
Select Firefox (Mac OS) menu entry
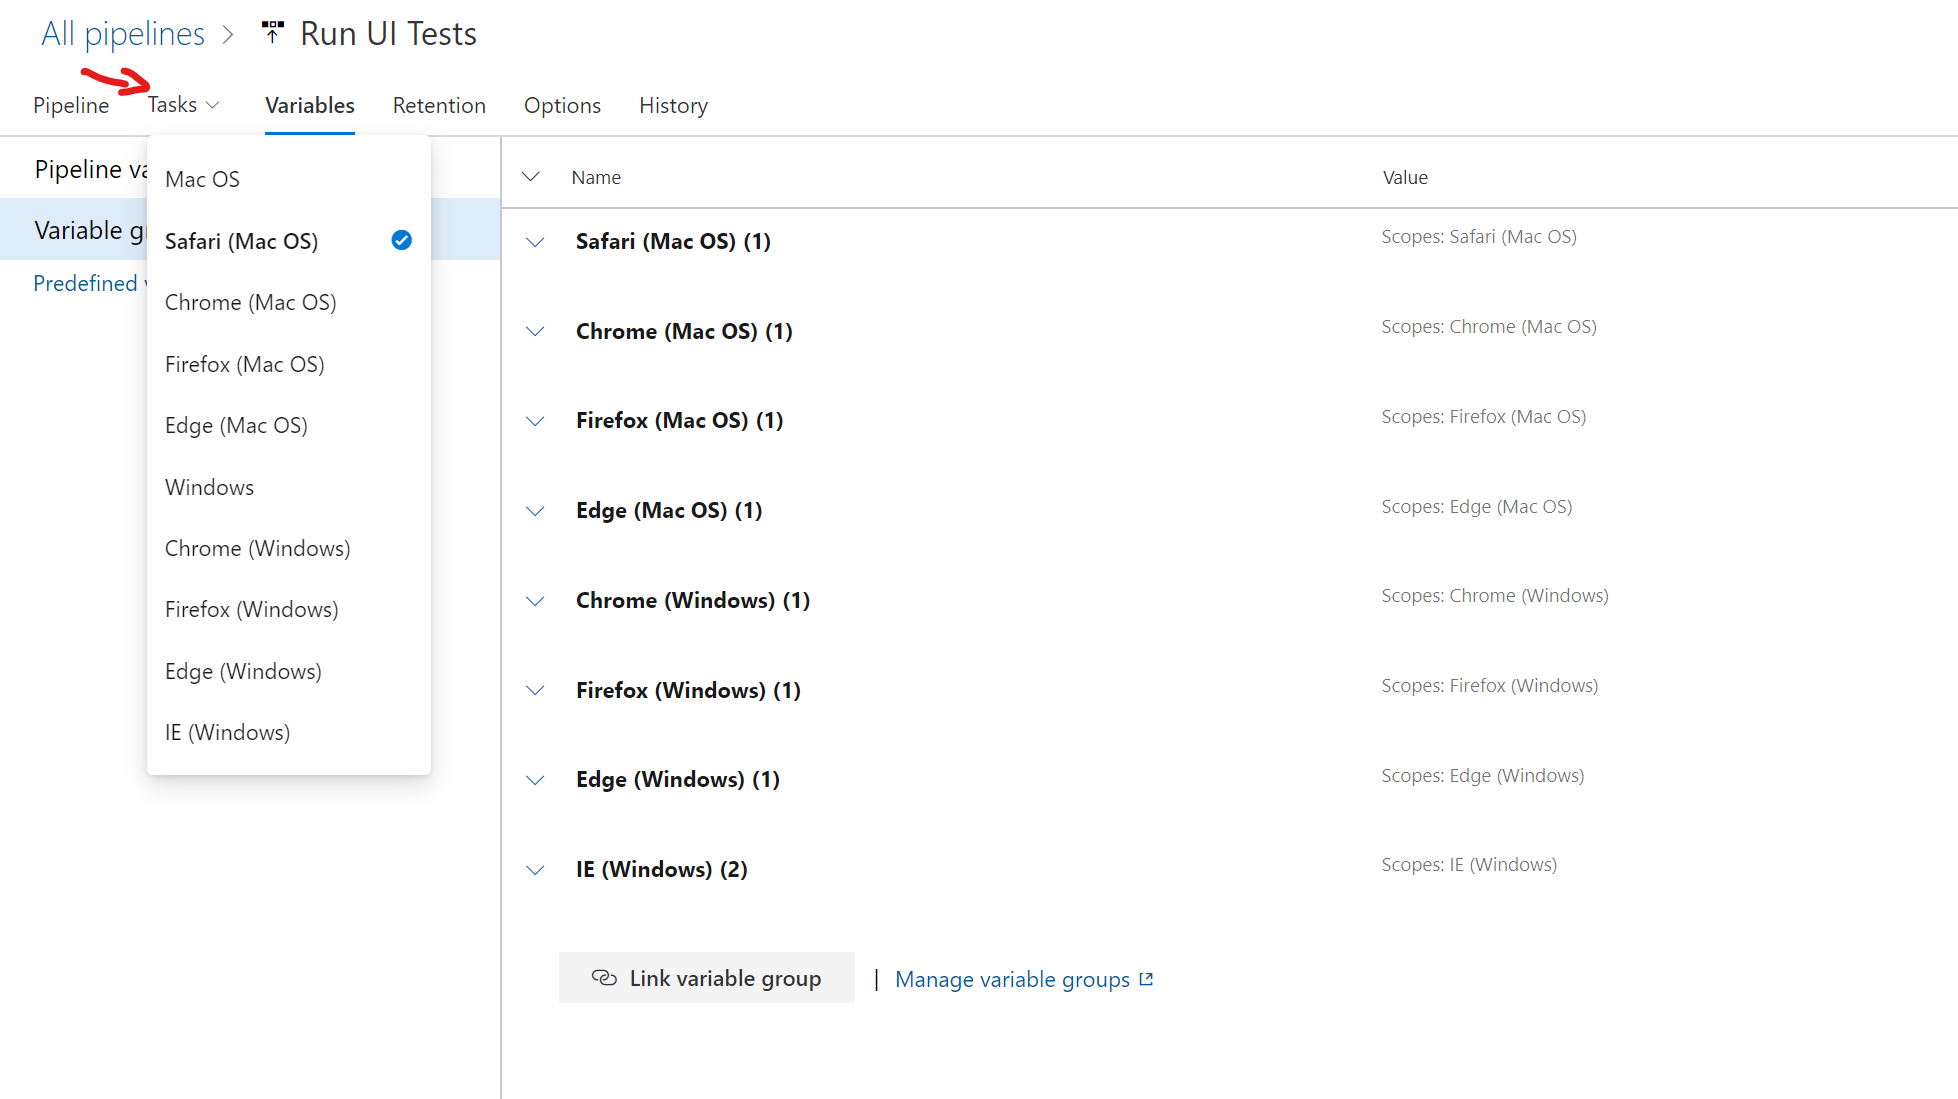point(244,364)
